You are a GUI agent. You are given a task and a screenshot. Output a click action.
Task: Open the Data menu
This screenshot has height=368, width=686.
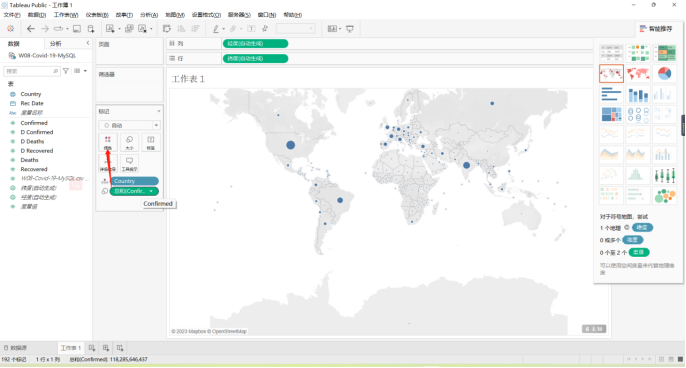[37, 15]
